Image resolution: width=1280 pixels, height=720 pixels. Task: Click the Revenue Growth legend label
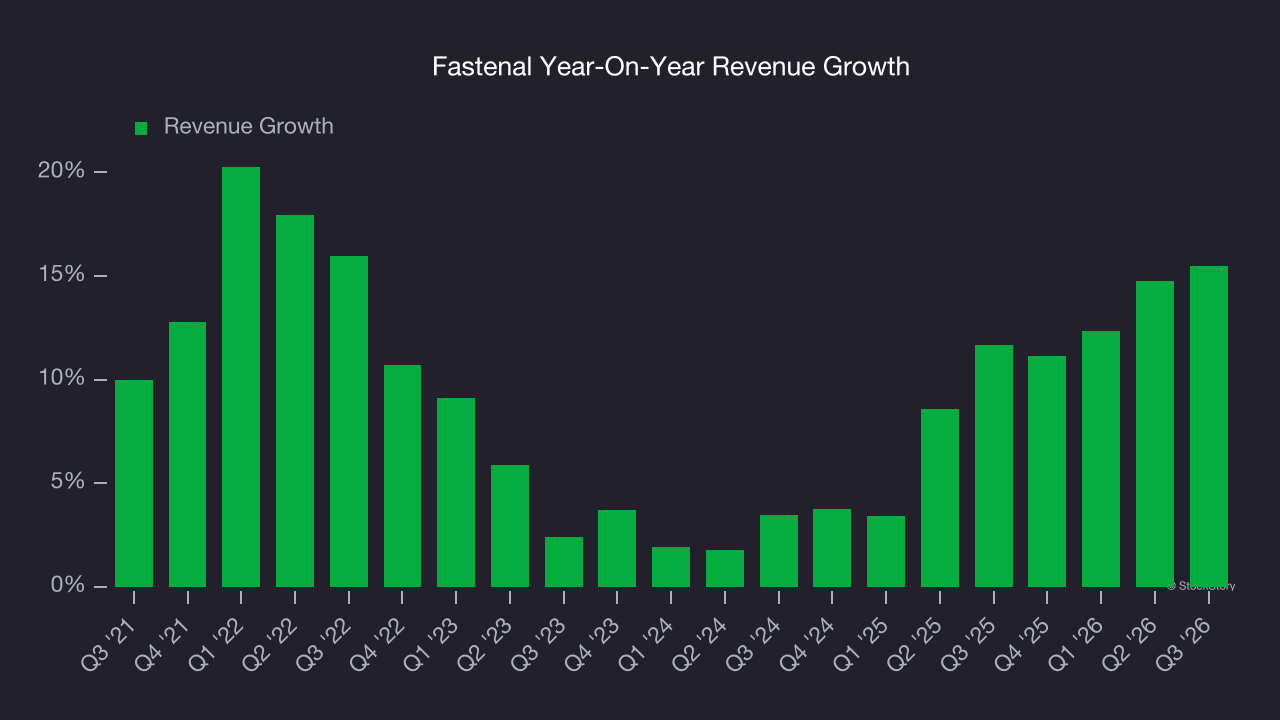click(249, 127)
